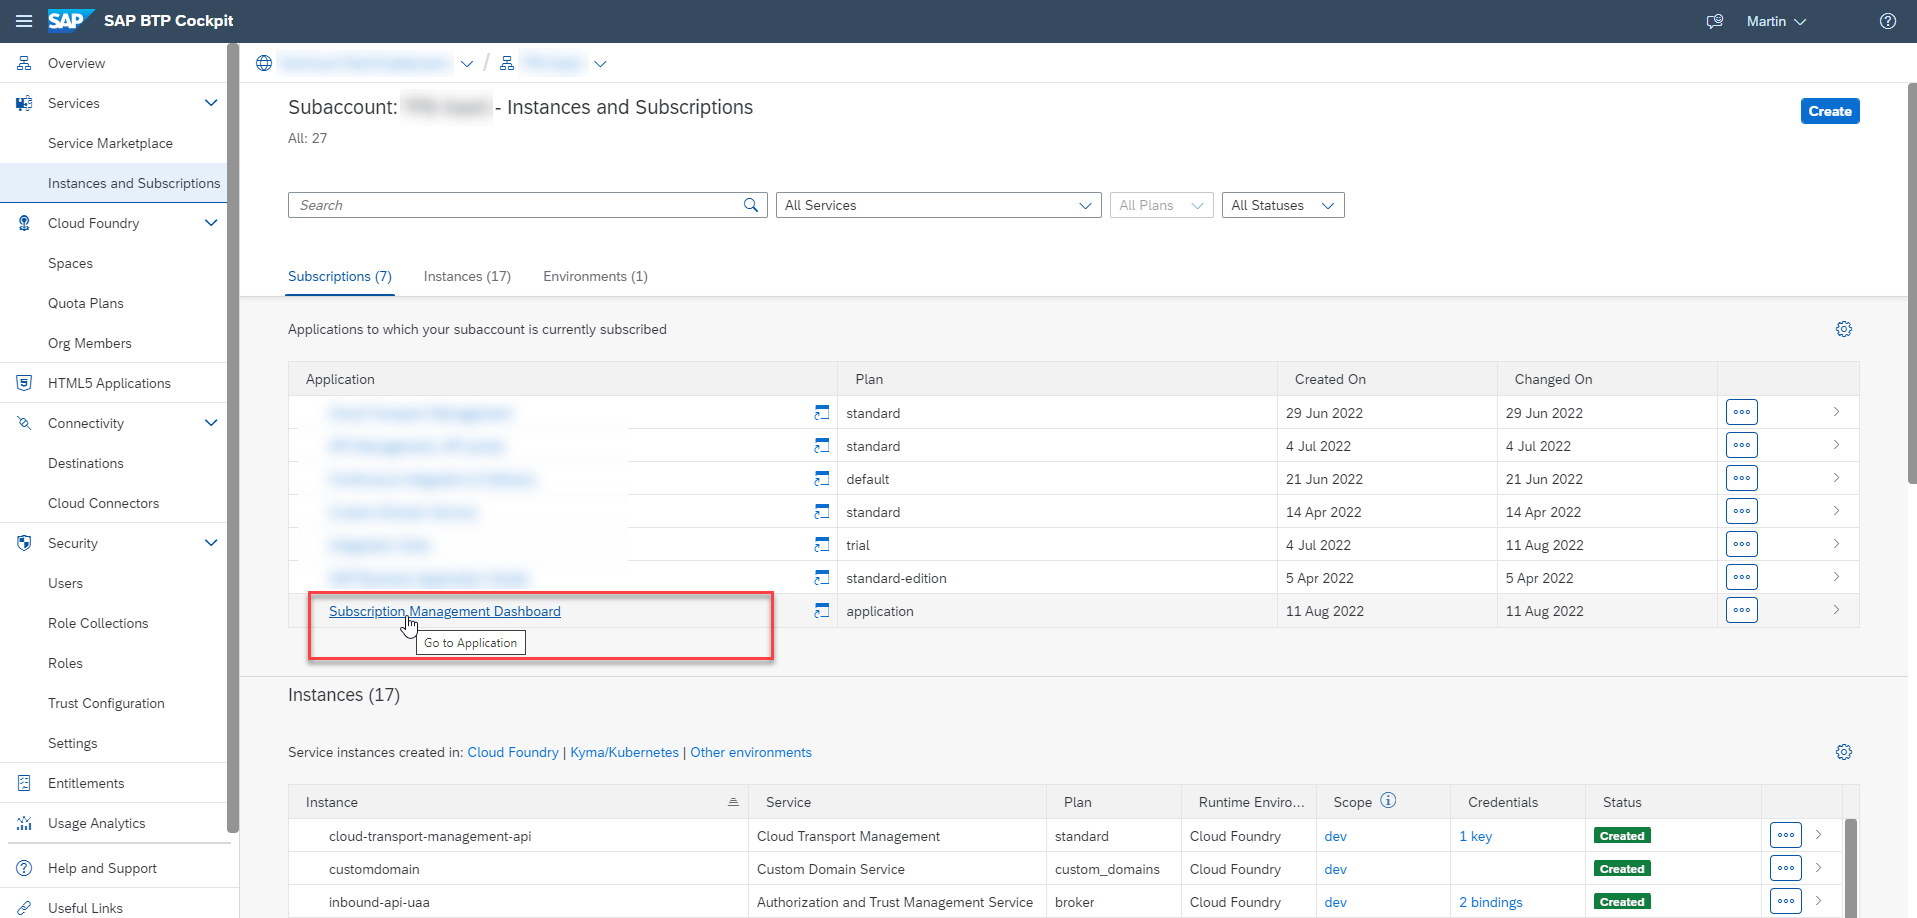The image size is (1917, 918).
Task: Filter instances by Kyma/Kubernetes link
Action: click(x=624, y=752)
